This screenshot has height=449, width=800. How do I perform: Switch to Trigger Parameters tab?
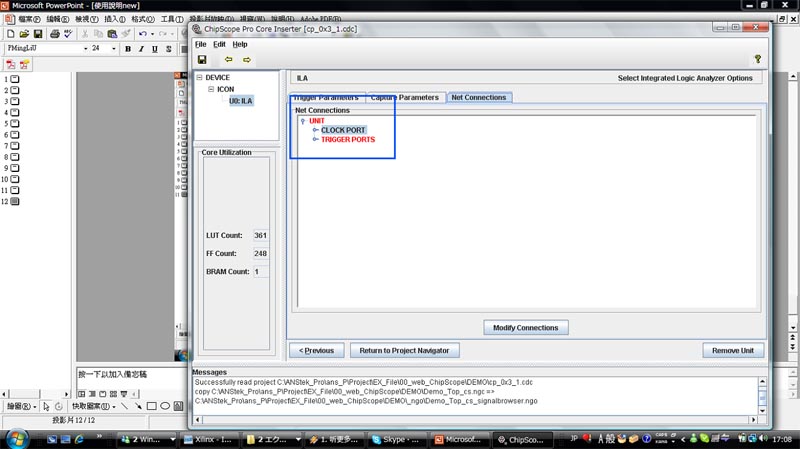327,97
